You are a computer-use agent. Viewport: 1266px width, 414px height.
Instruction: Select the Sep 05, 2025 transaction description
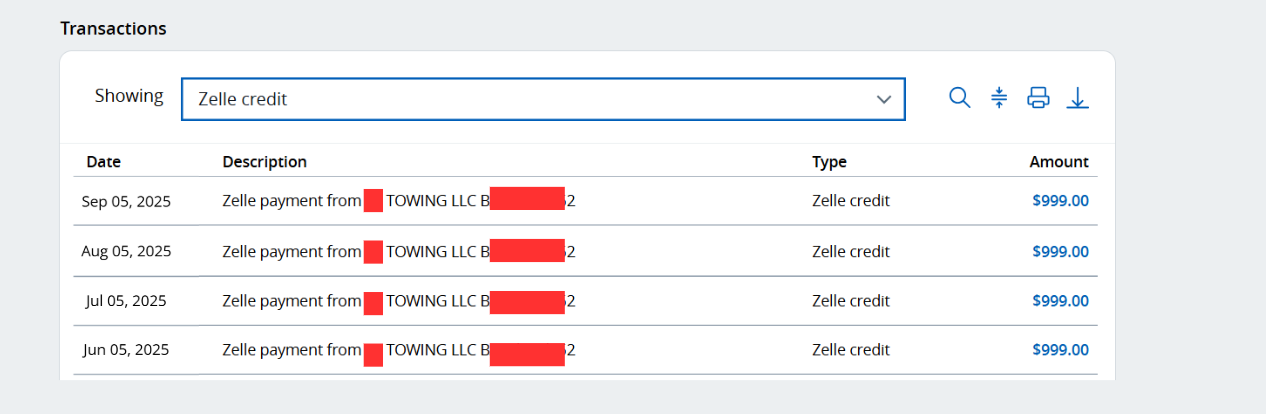pyautogui.click(x=398, y=201)
